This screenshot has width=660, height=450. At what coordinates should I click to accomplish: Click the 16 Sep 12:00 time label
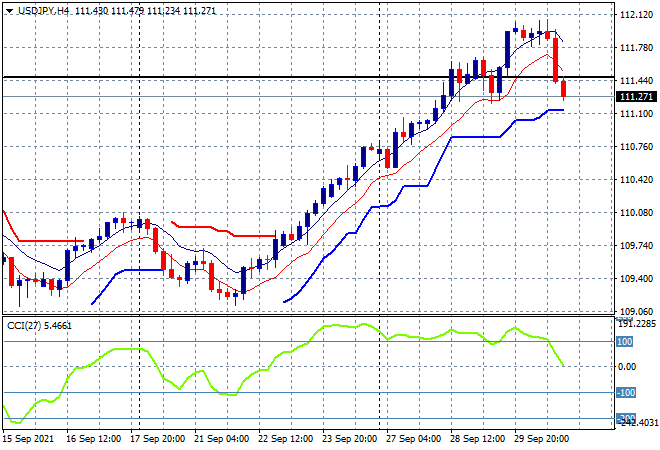[x=93, y=439]
